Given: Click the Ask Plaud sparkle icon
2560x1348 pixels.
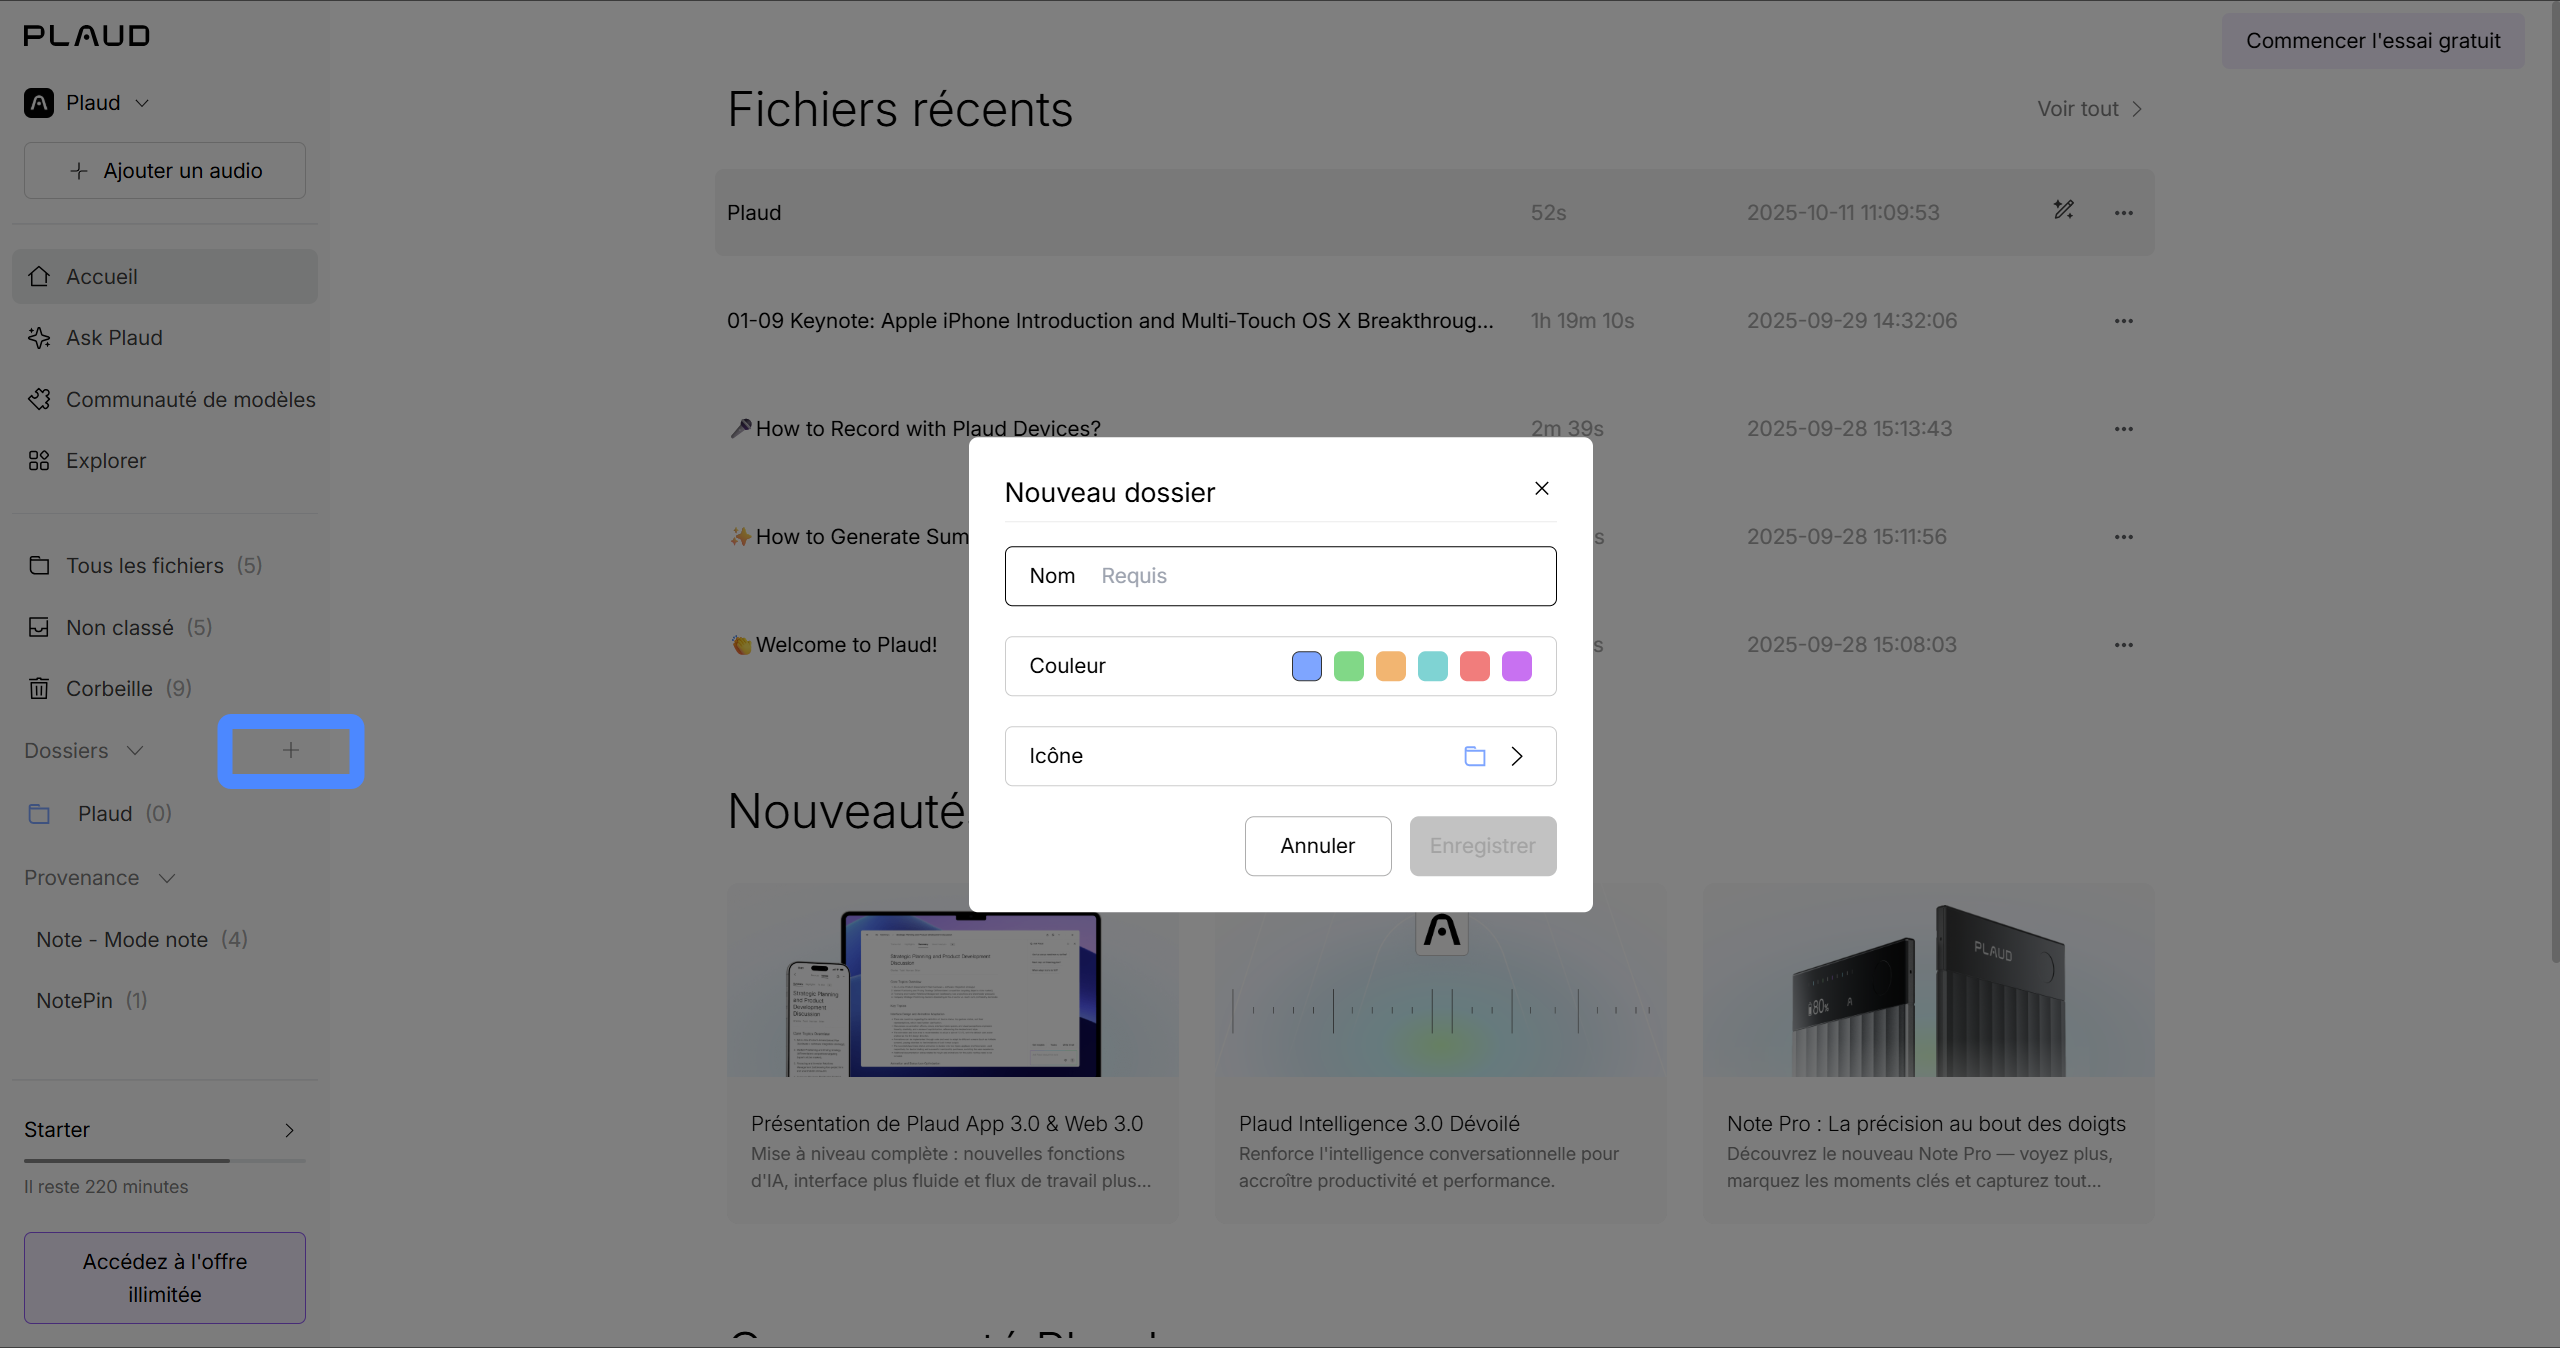Looking at the screenshot, I should 39,338.
